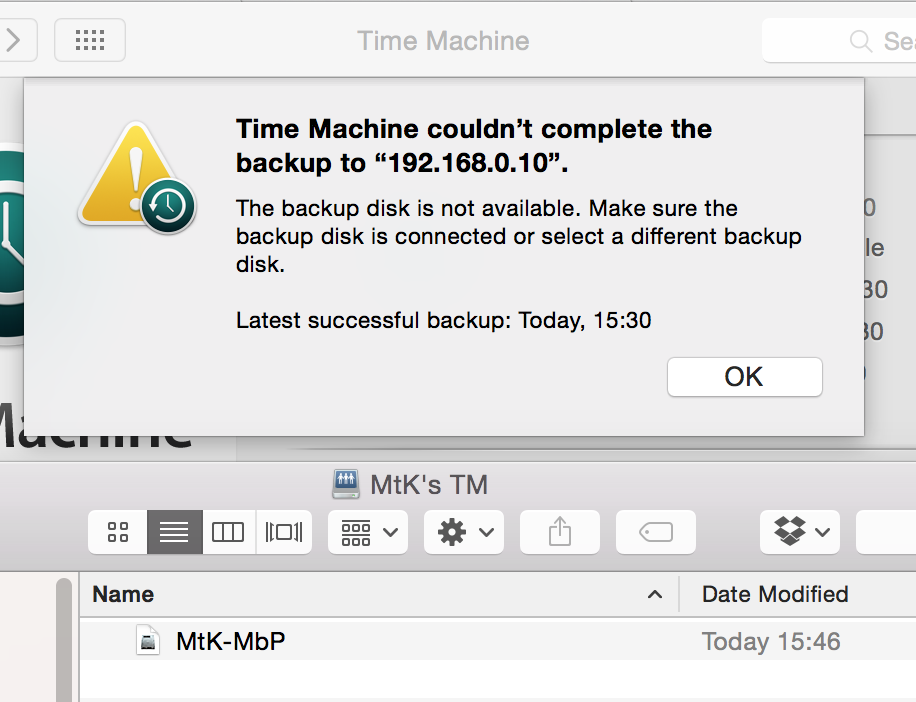This screenshot has height=702, width=916.
Task: Click the Edit Tags button
Action: (655, 532)
